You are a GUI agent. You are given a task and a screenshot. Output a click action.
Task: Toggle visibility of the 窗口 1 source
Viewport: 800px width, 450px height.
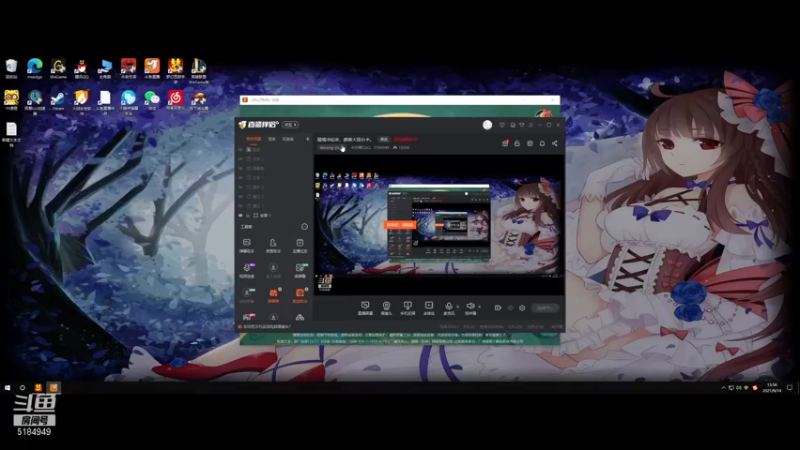click(241, 206)
